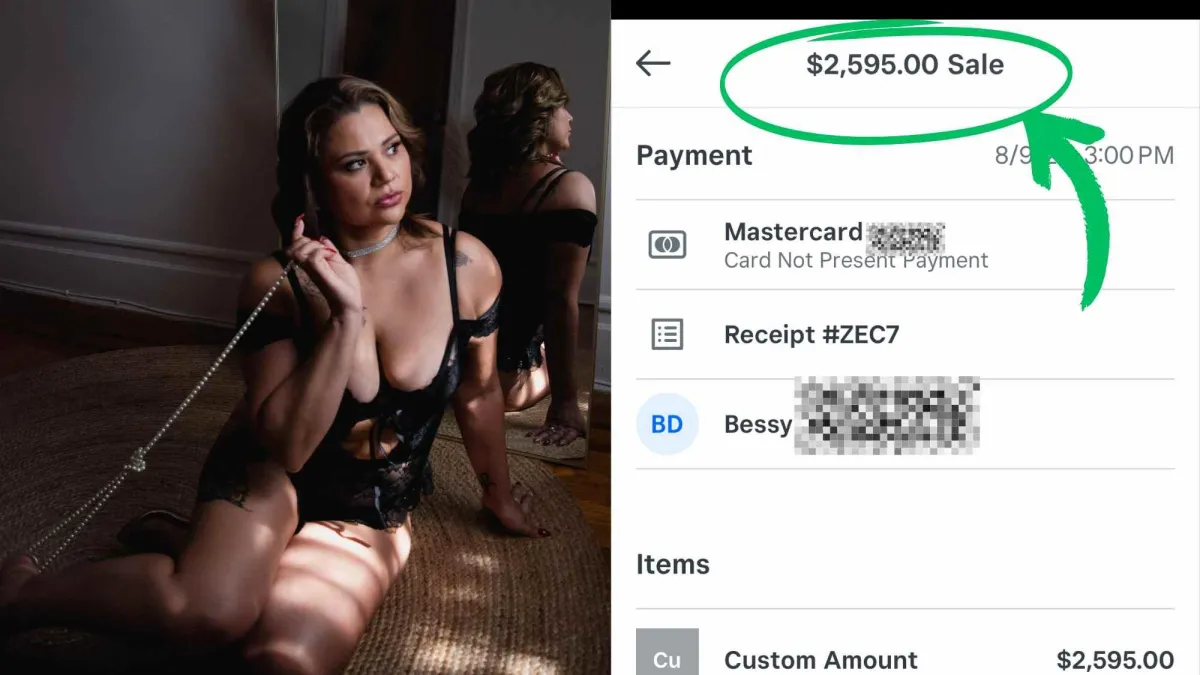Select the Custom Amount item label

coord(821,660)
